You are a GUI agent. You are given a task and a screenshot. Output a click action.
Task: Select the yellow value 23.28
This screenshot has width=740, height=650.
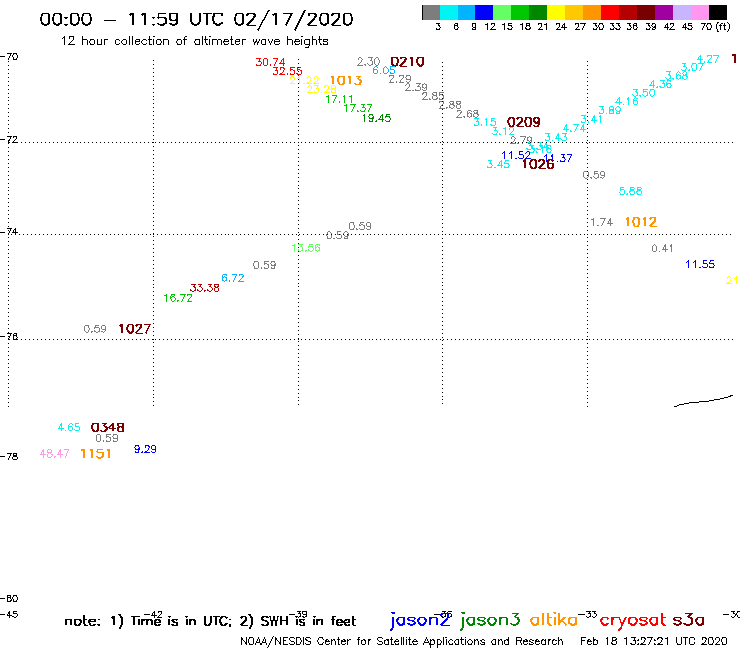(321, 89)
